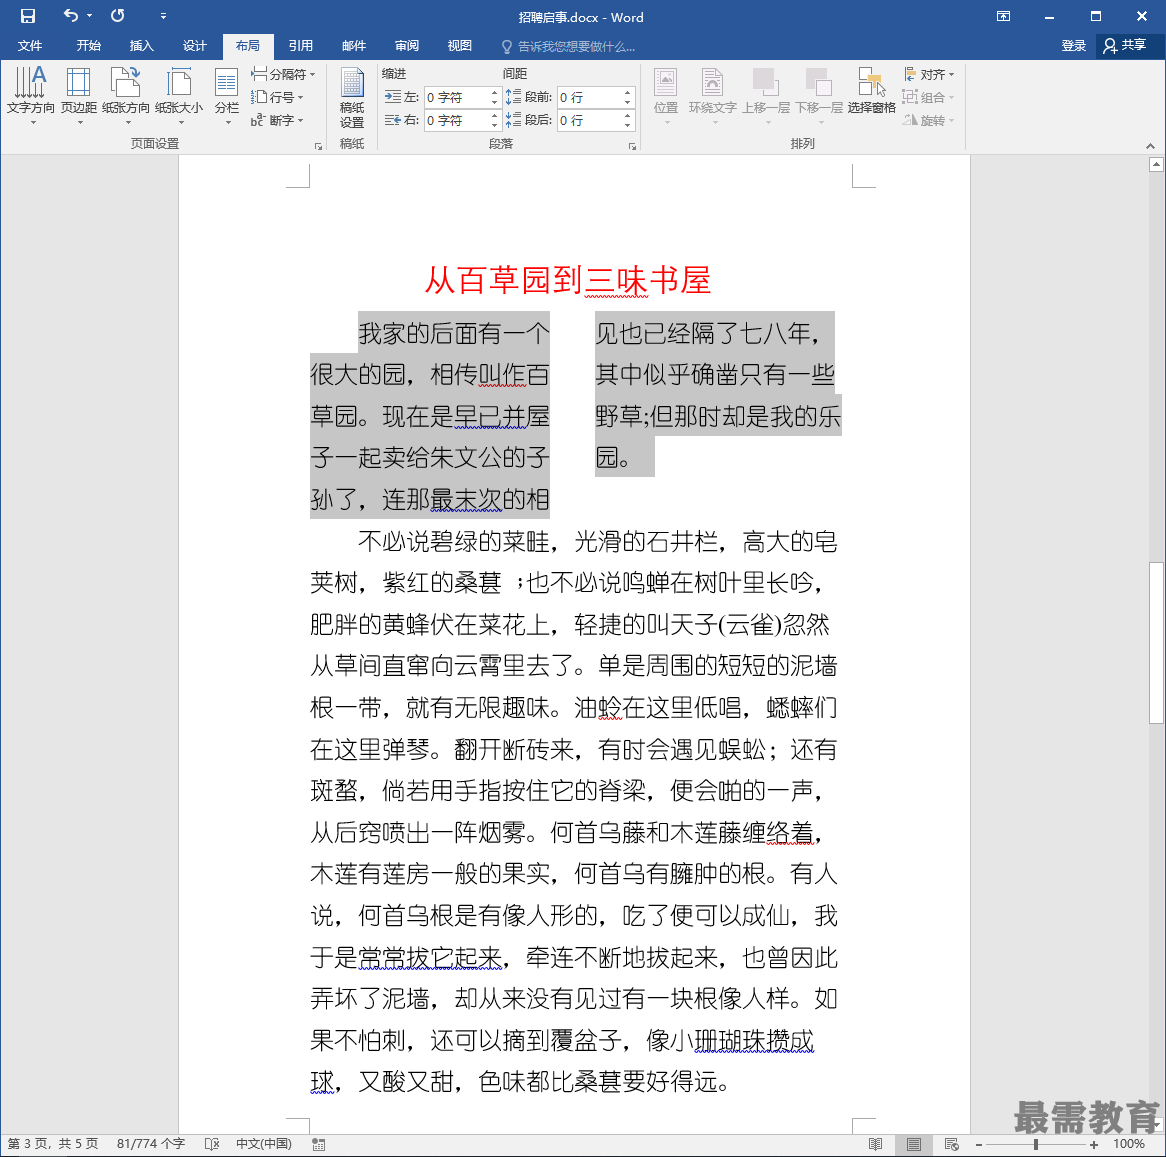Undo the last action
The image size is (1166, 1157).
(71, 16)
